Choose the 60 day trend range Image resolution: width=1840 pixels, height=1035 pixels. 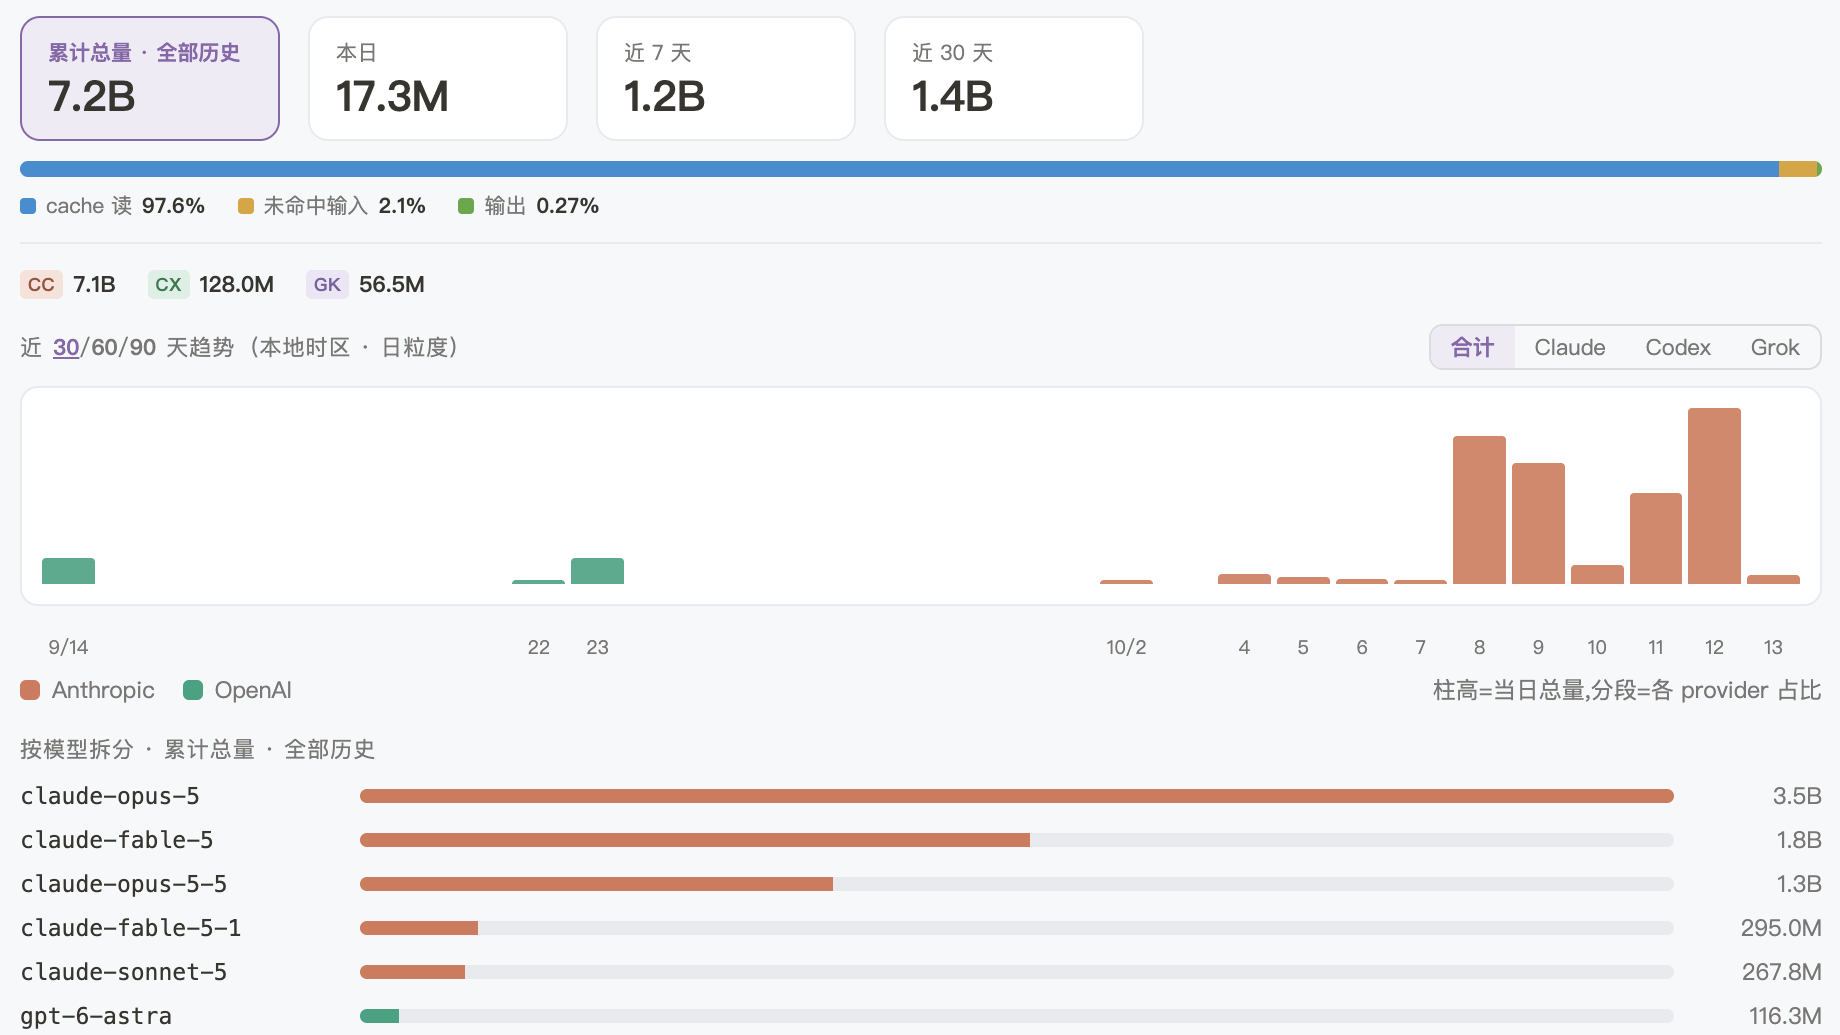105,347
